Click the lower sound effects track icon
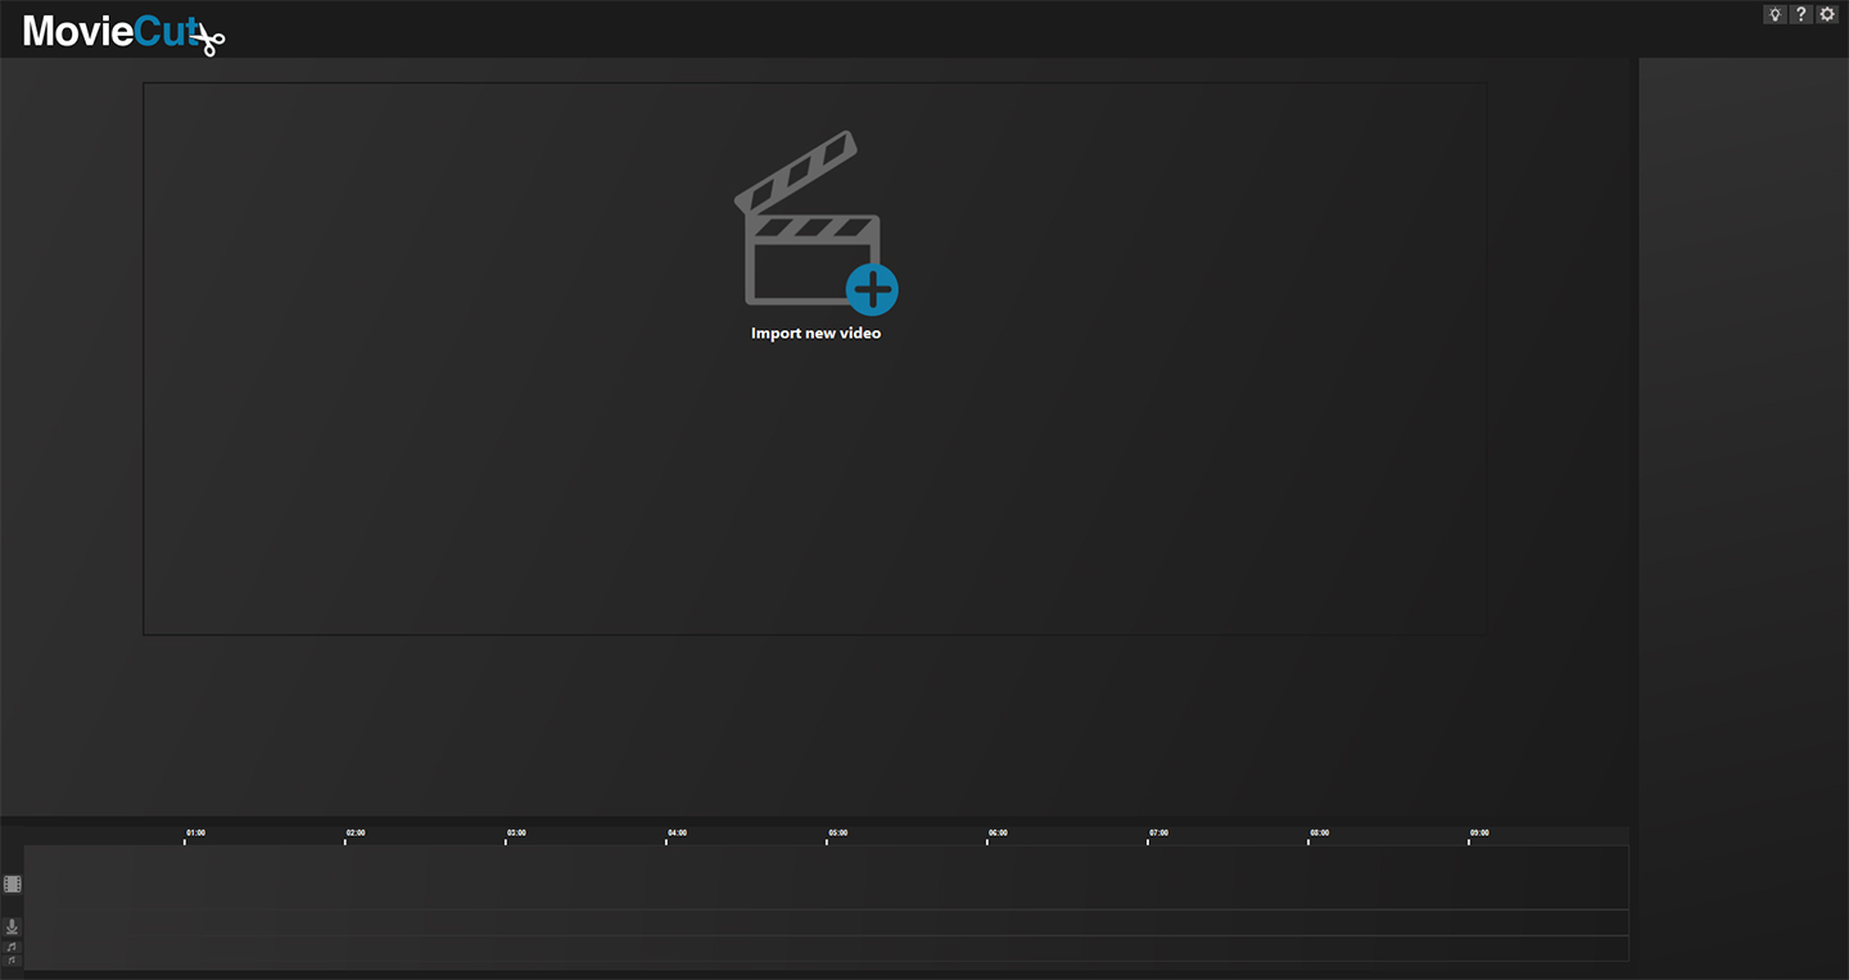Image resolution: width=1849 pixels, height=980 pixels. [11, 958]
